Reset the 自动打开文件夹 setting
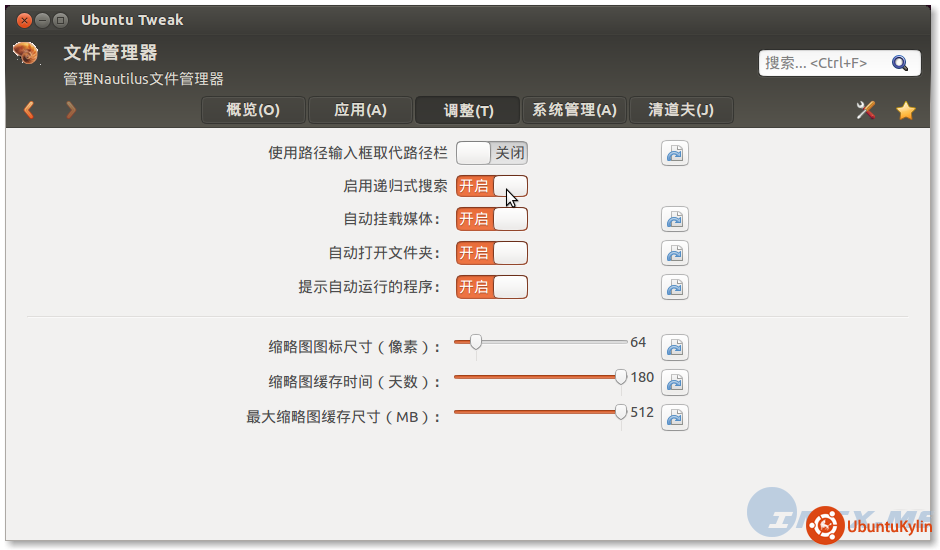 click(675, 254)
